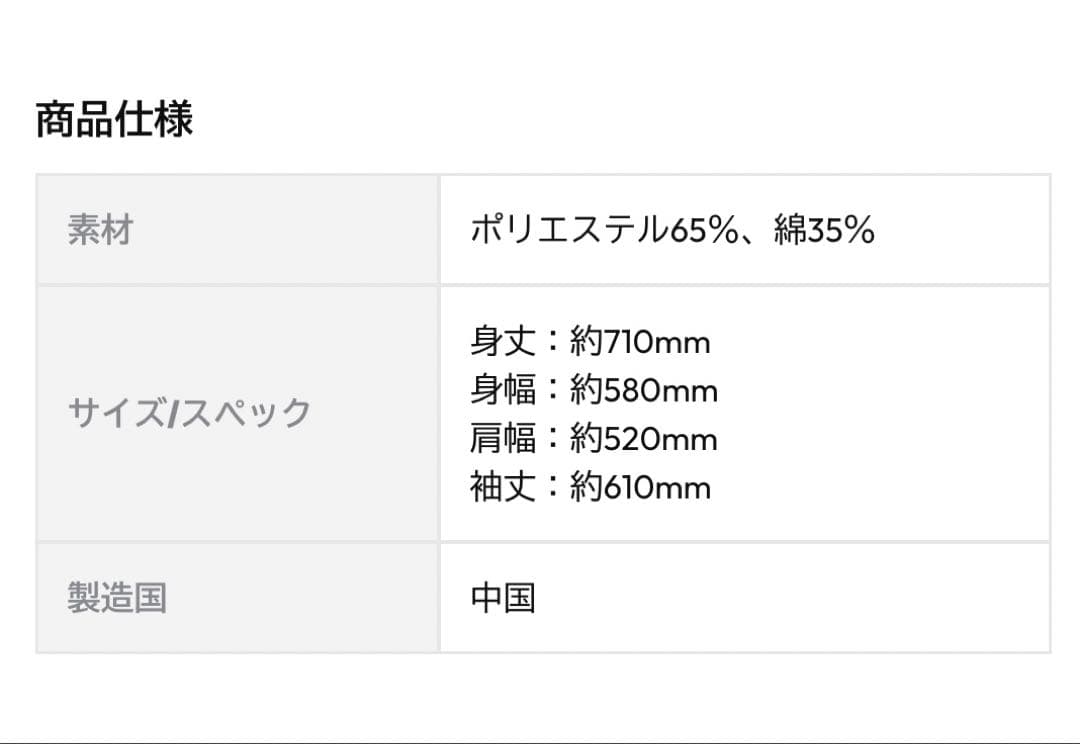Image resolution: width=1080 pixels, height=744 pixels.
Task: Select the 製造国 label cell
Action: click(117, 598)
